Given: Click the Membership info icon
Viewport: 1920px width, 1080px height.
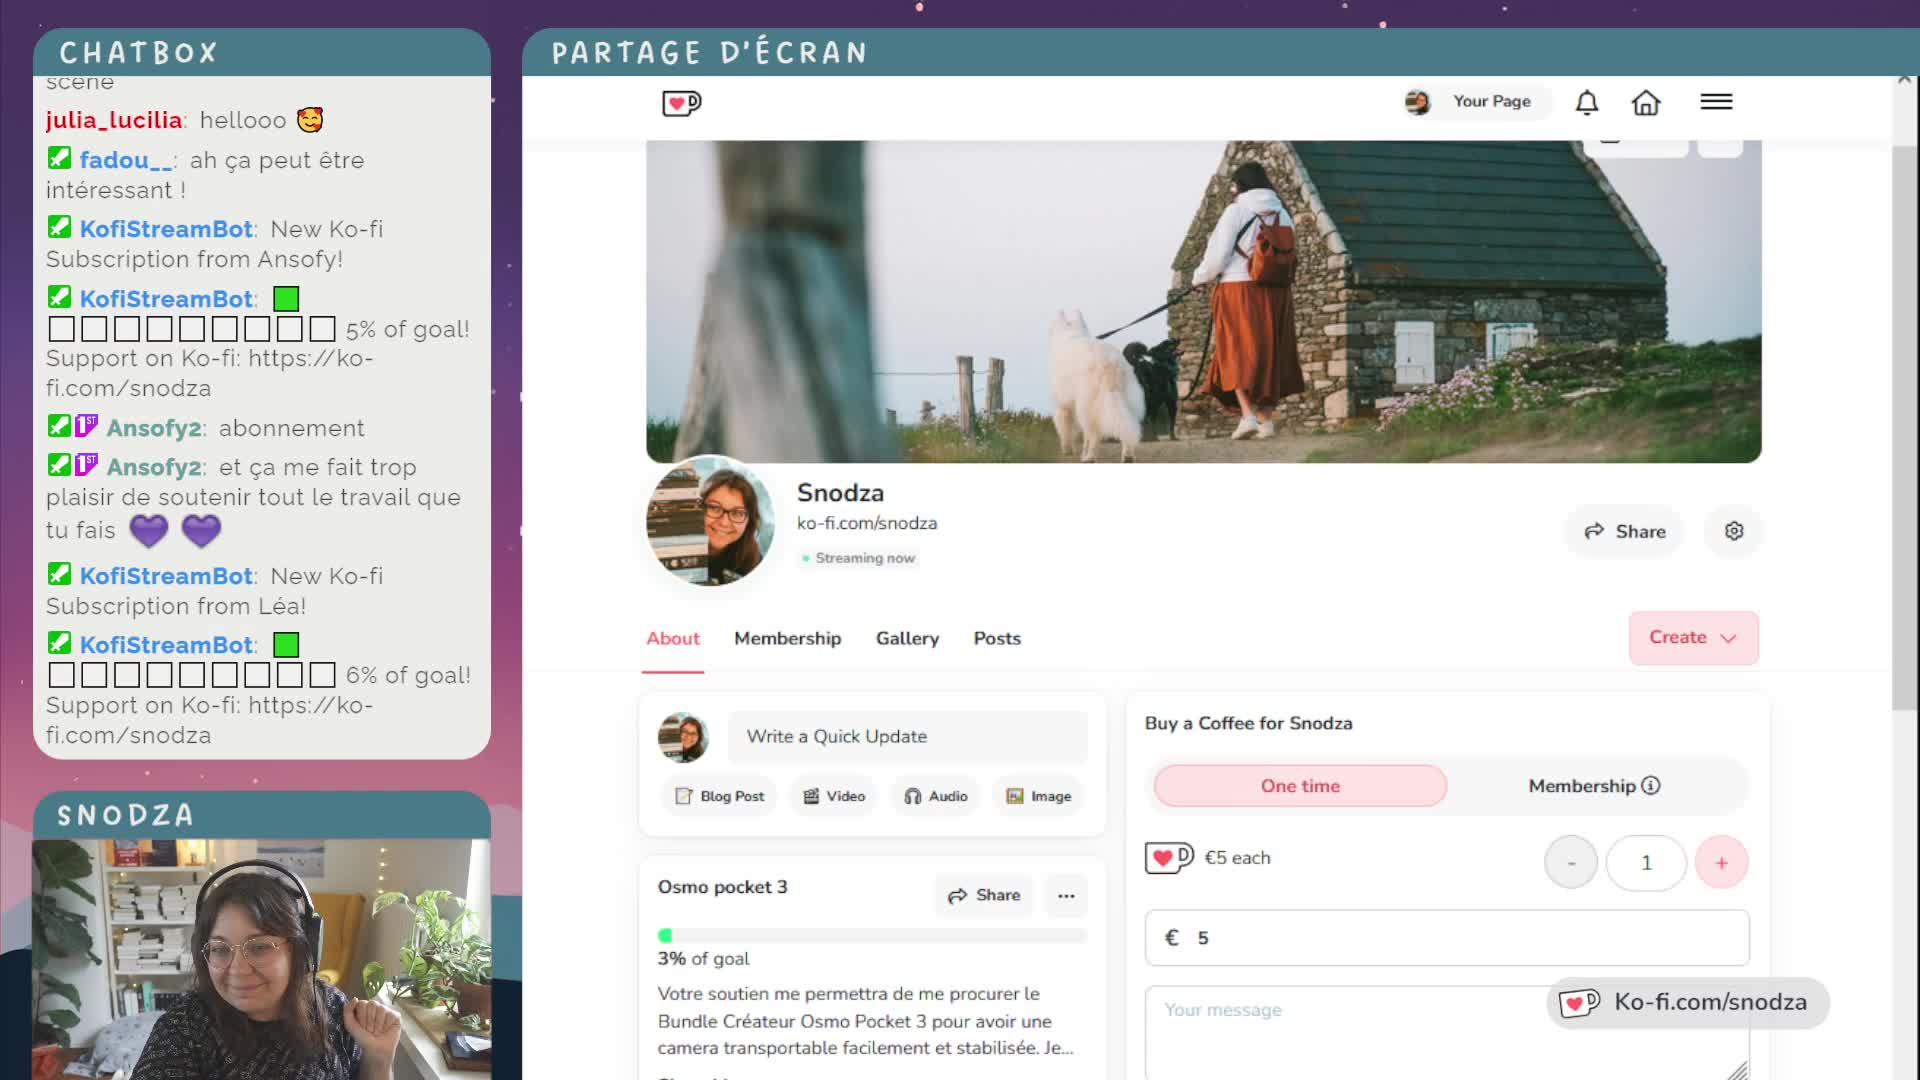Looking at the screenshot, I should (x=1651, y=786).
